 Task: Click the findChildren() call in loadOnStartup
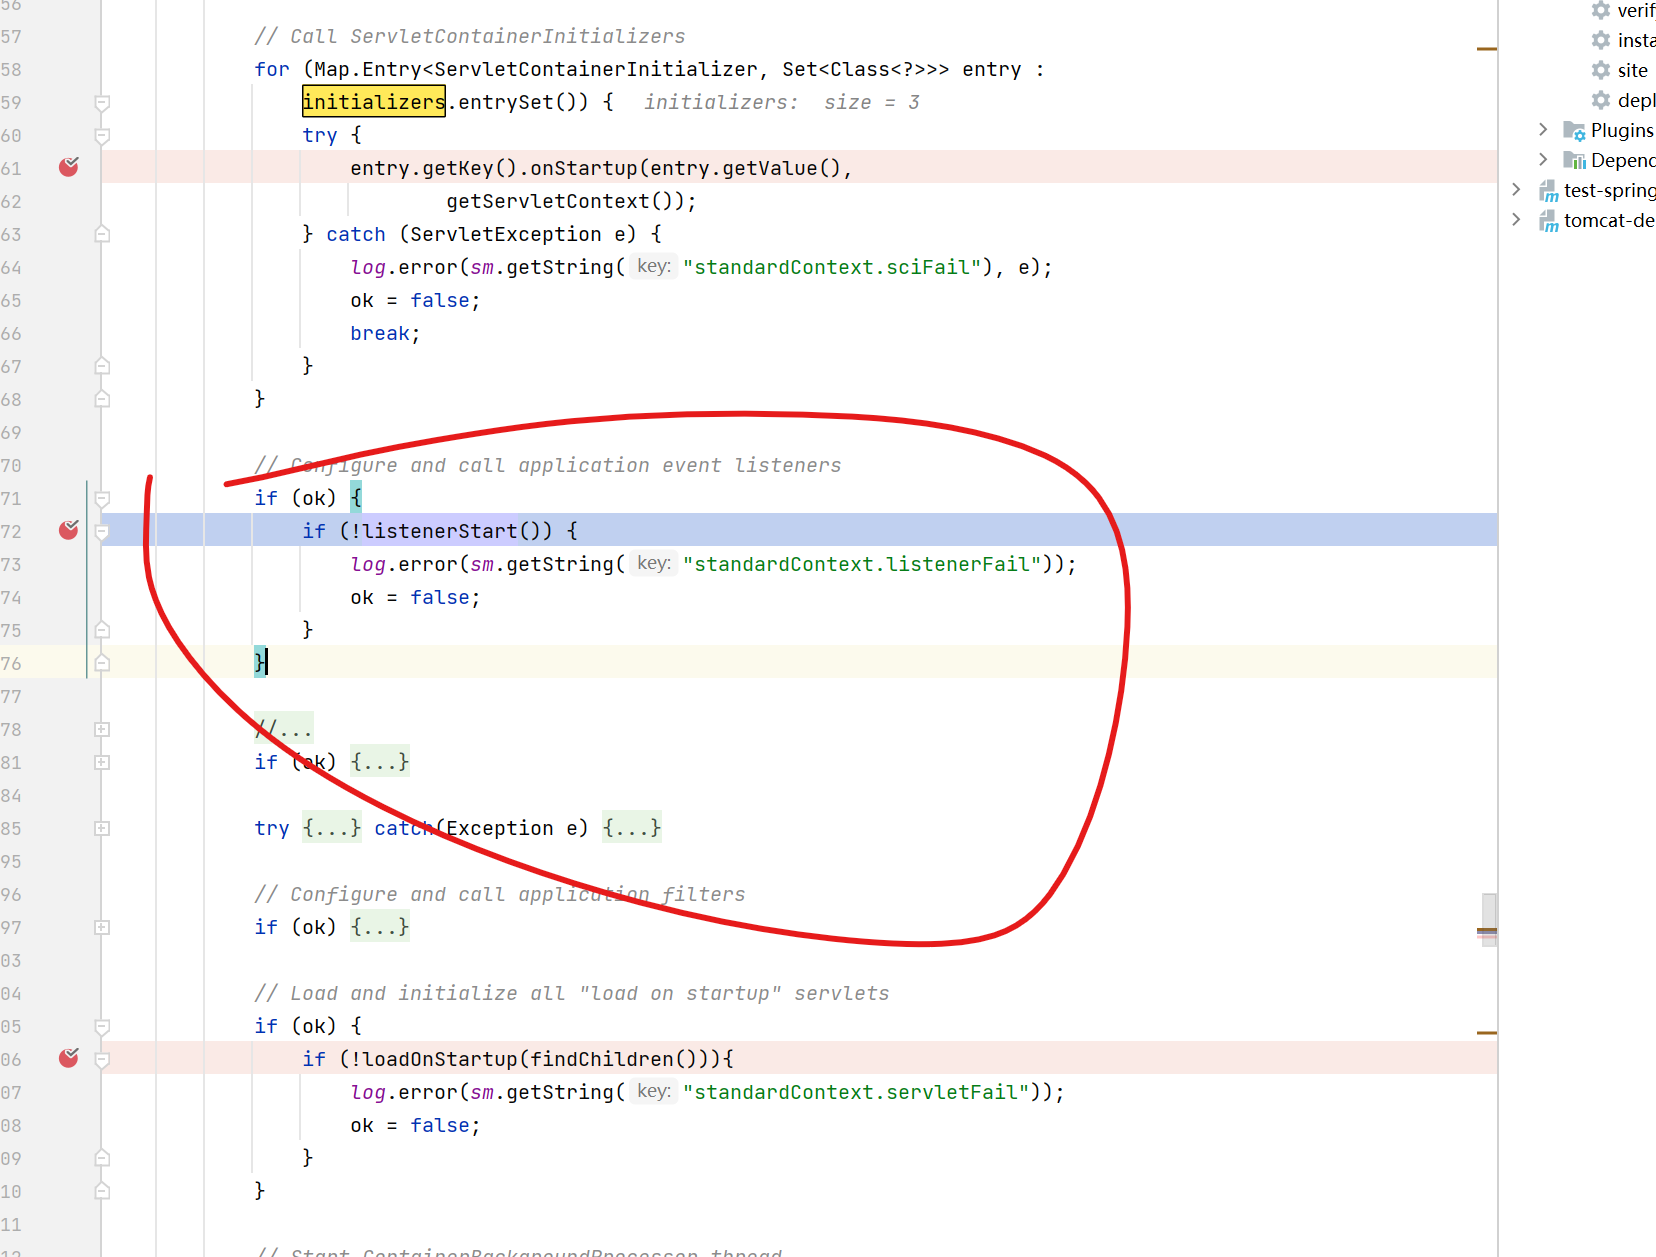(x=613, y=1059)
